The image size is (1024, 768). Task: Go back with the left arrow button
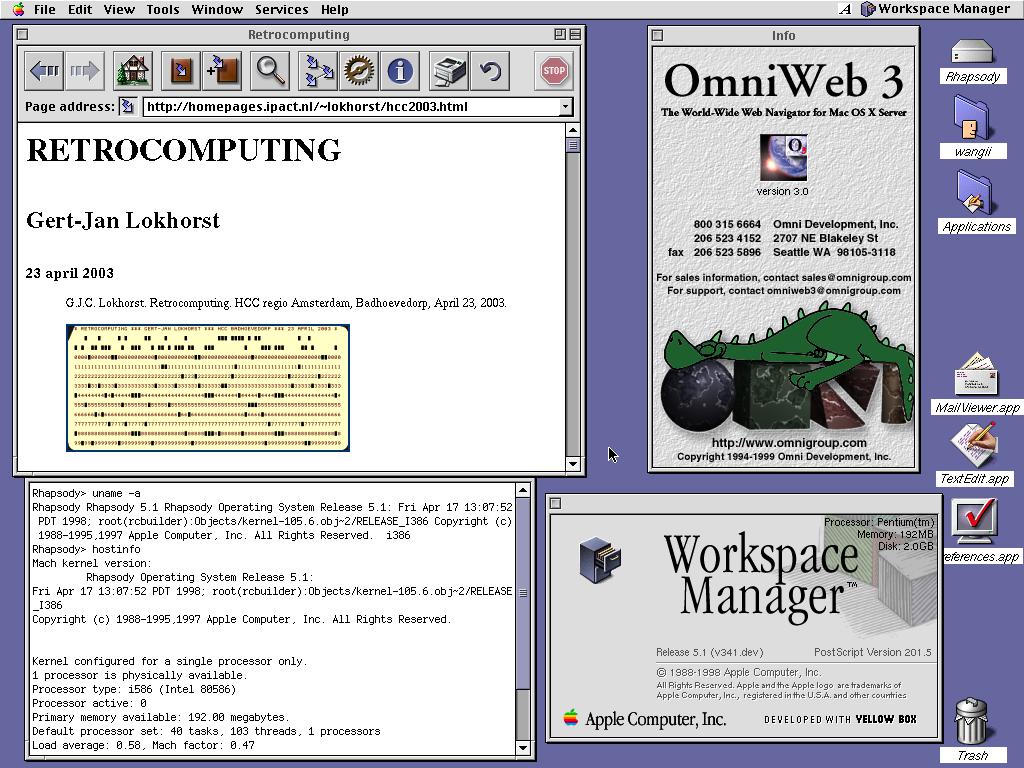tap(44, 71)
